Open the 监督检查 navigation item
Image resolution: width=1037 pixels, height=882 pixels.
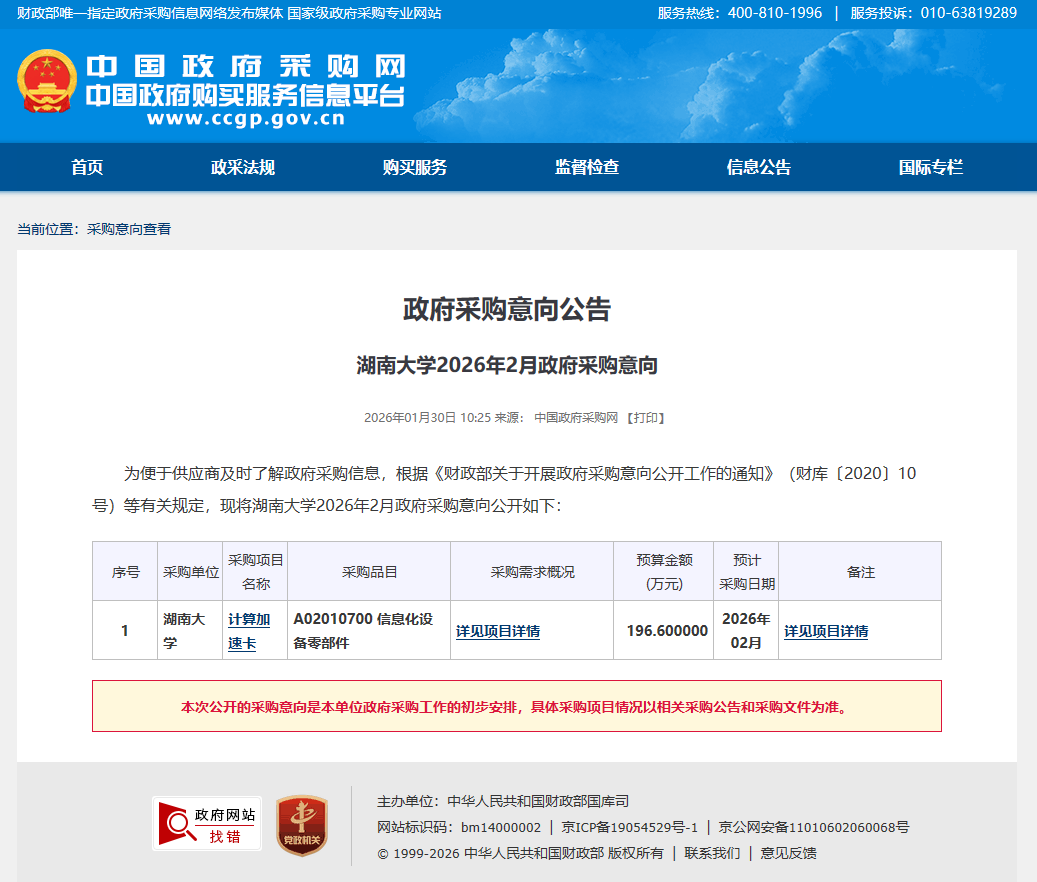point(587,167)
